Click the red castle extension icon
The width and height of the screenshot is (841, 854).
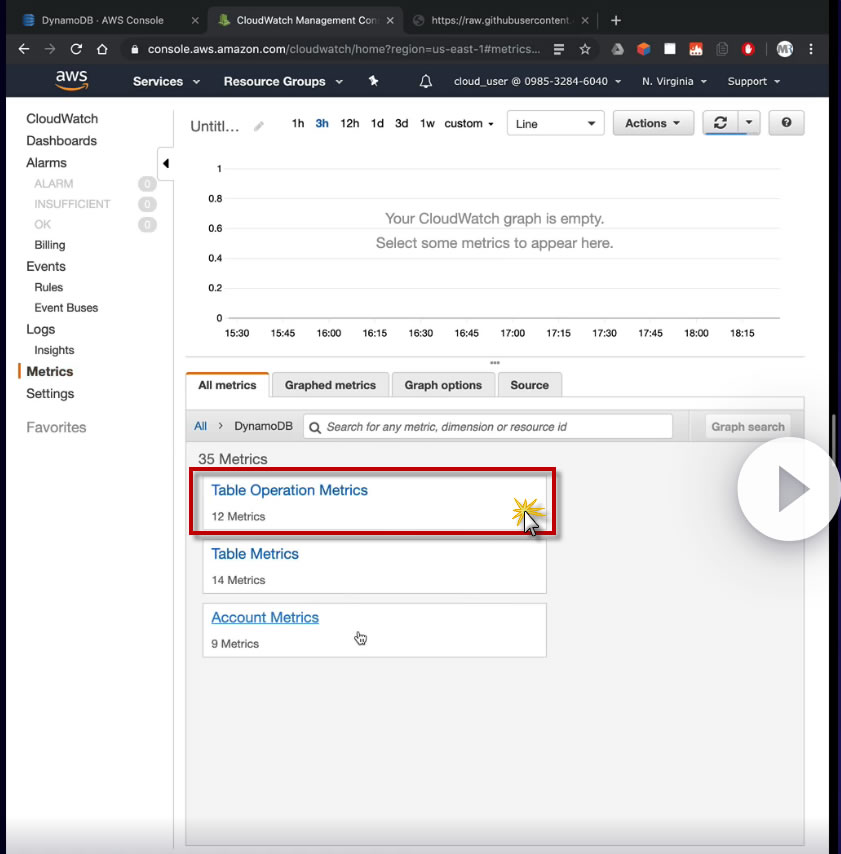[x=696, y=50]
